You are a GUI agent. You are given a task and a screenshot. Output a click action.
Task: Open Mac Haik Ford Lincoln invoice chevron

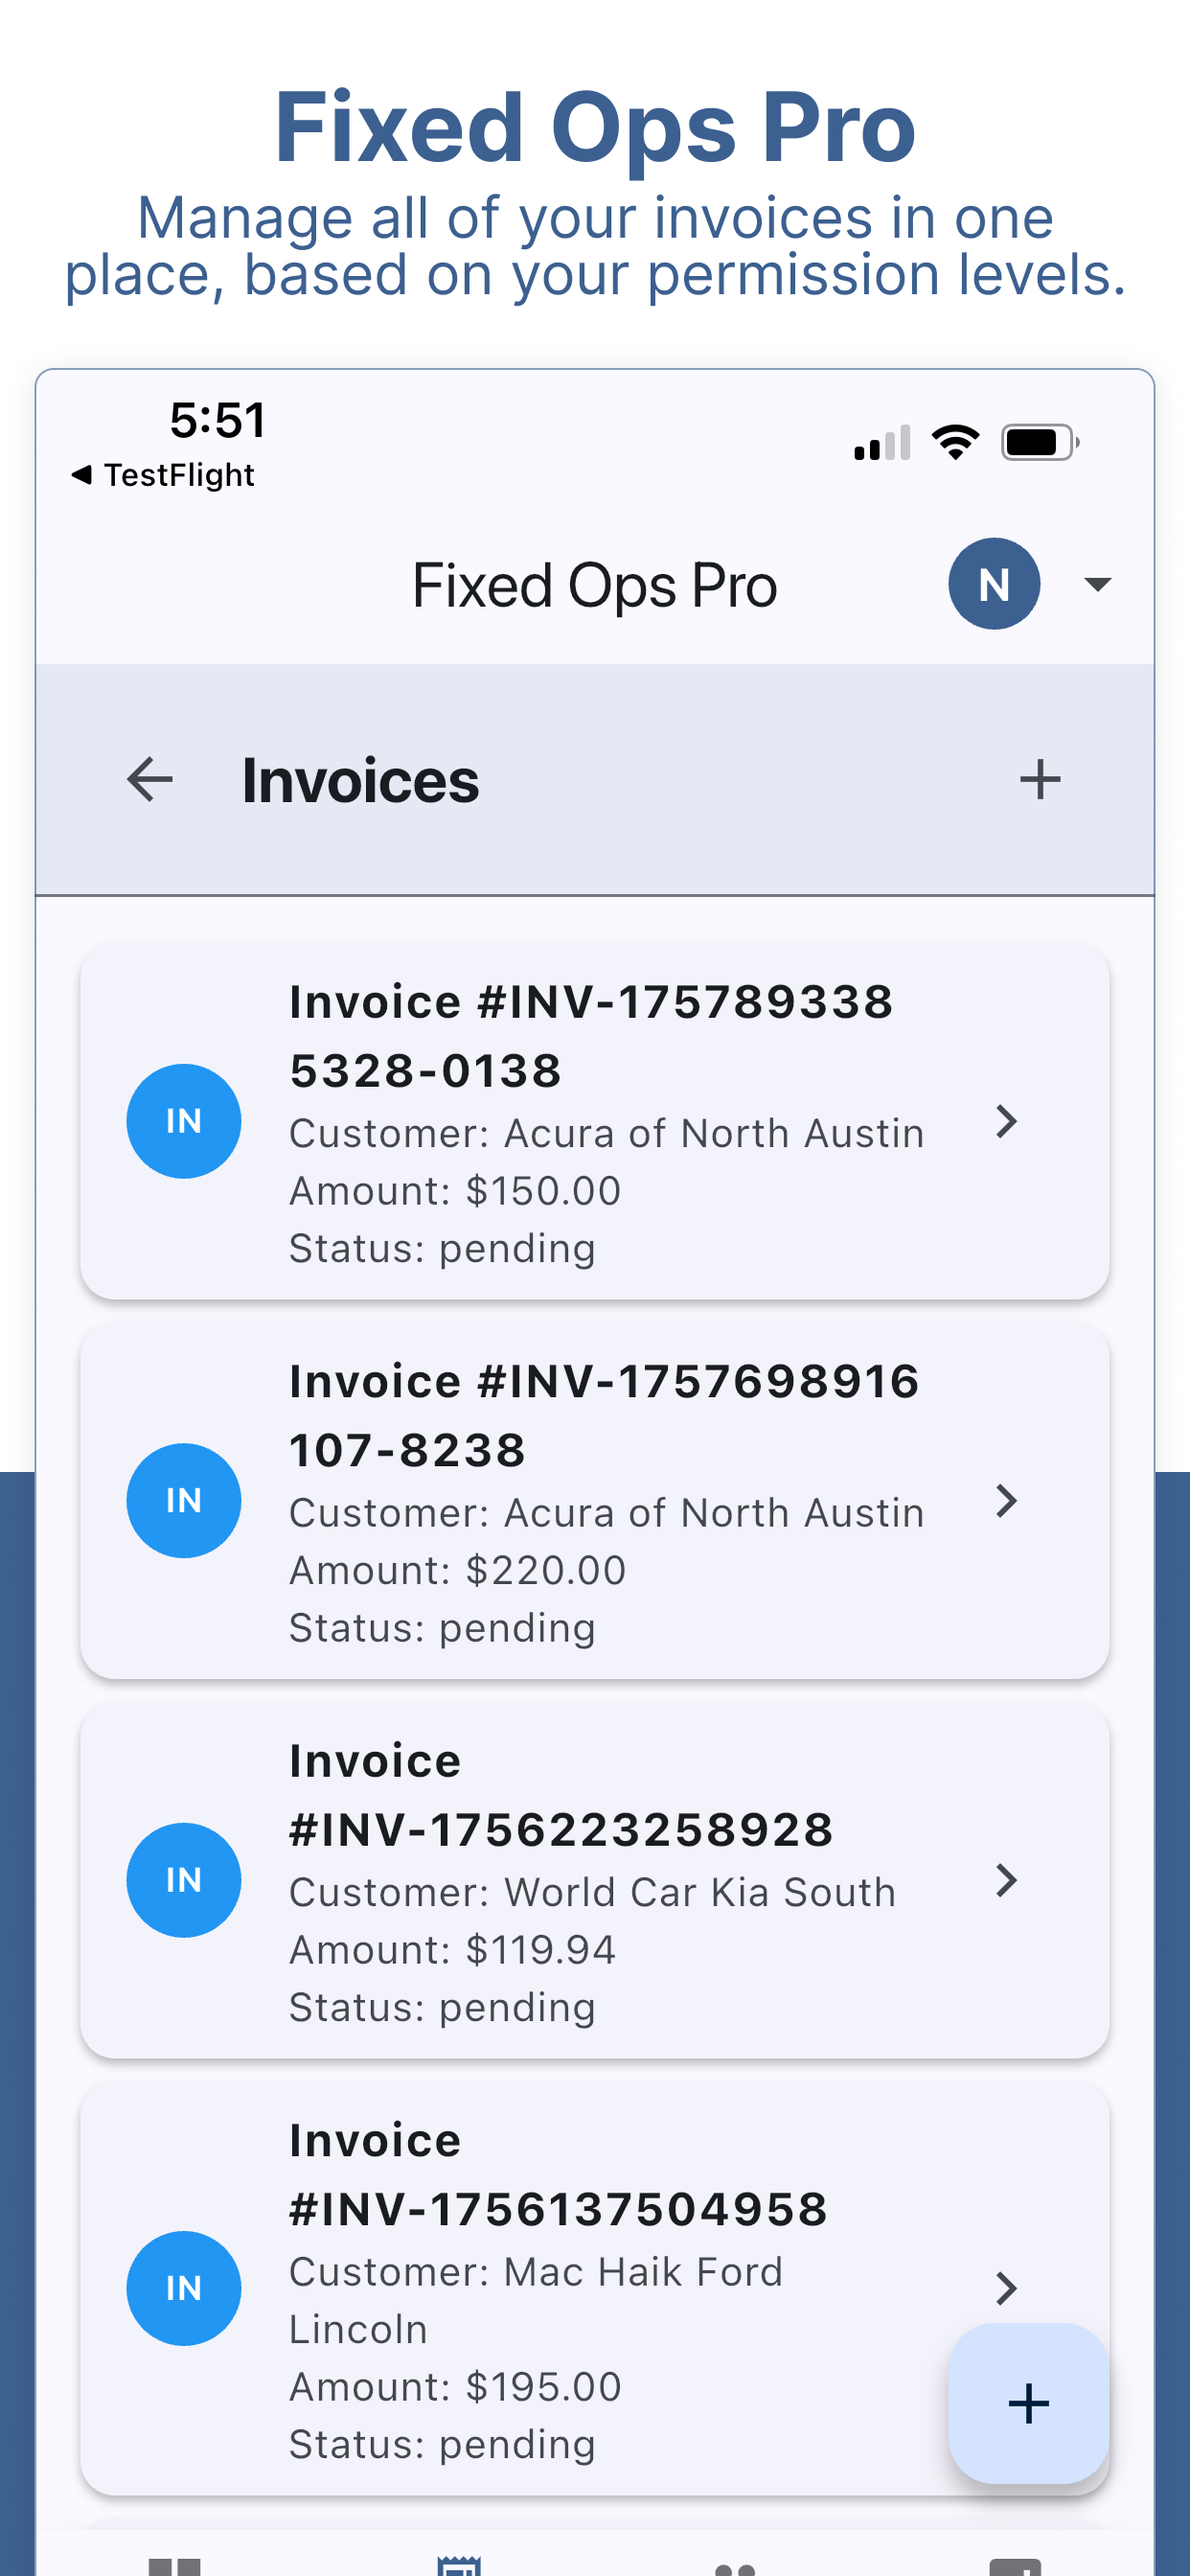point(1006,2289)
